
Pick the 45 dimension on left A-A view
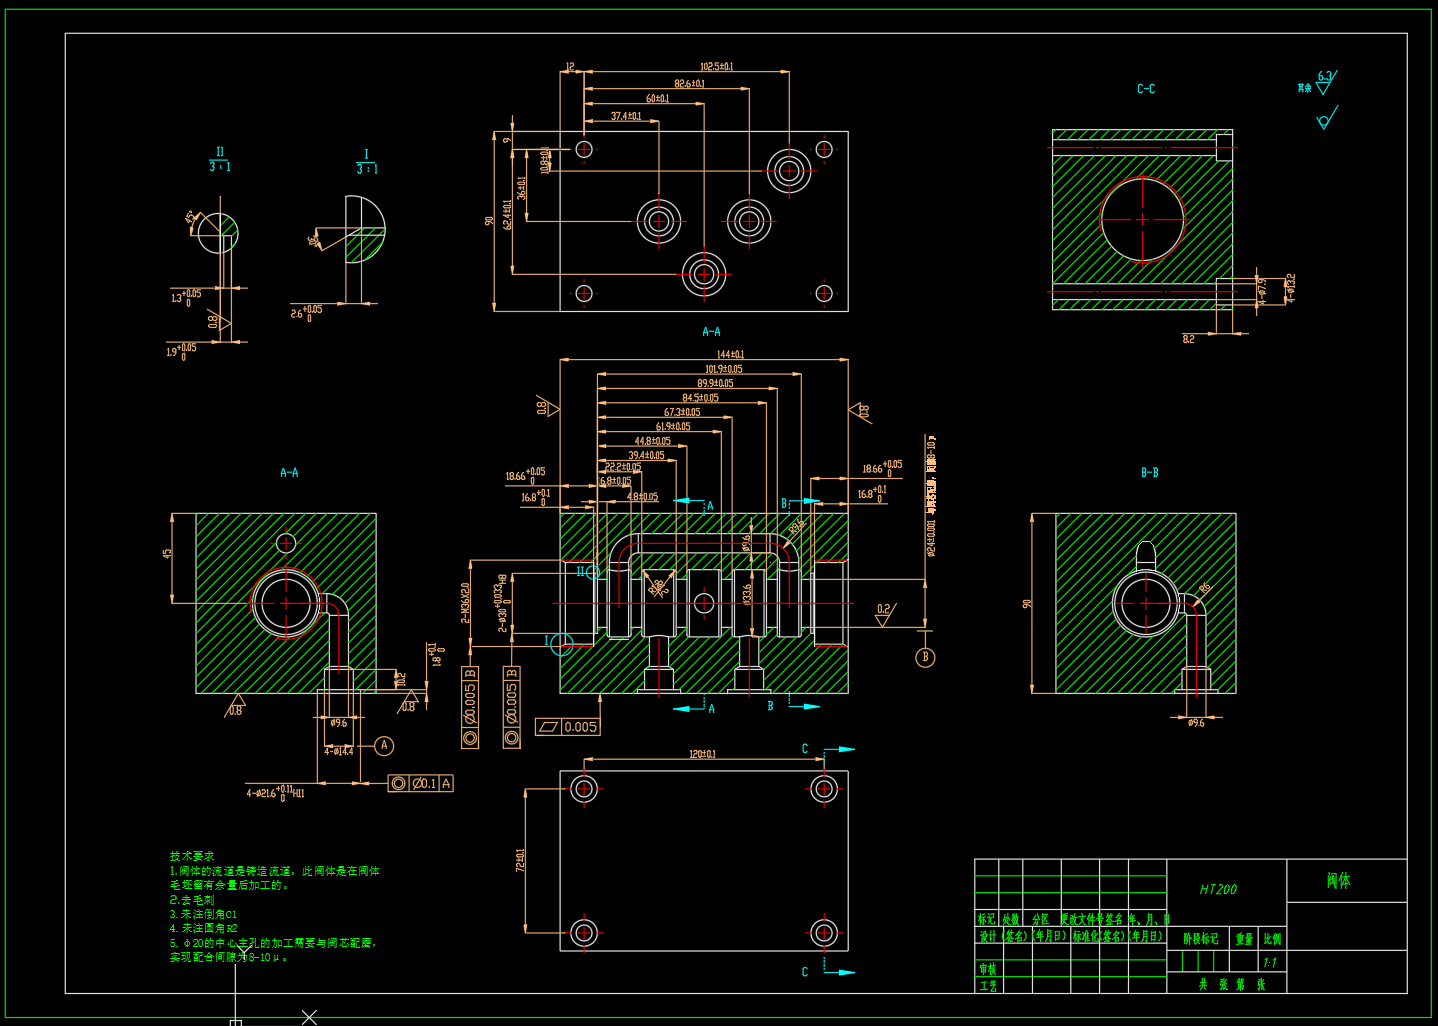click(168, 553)
